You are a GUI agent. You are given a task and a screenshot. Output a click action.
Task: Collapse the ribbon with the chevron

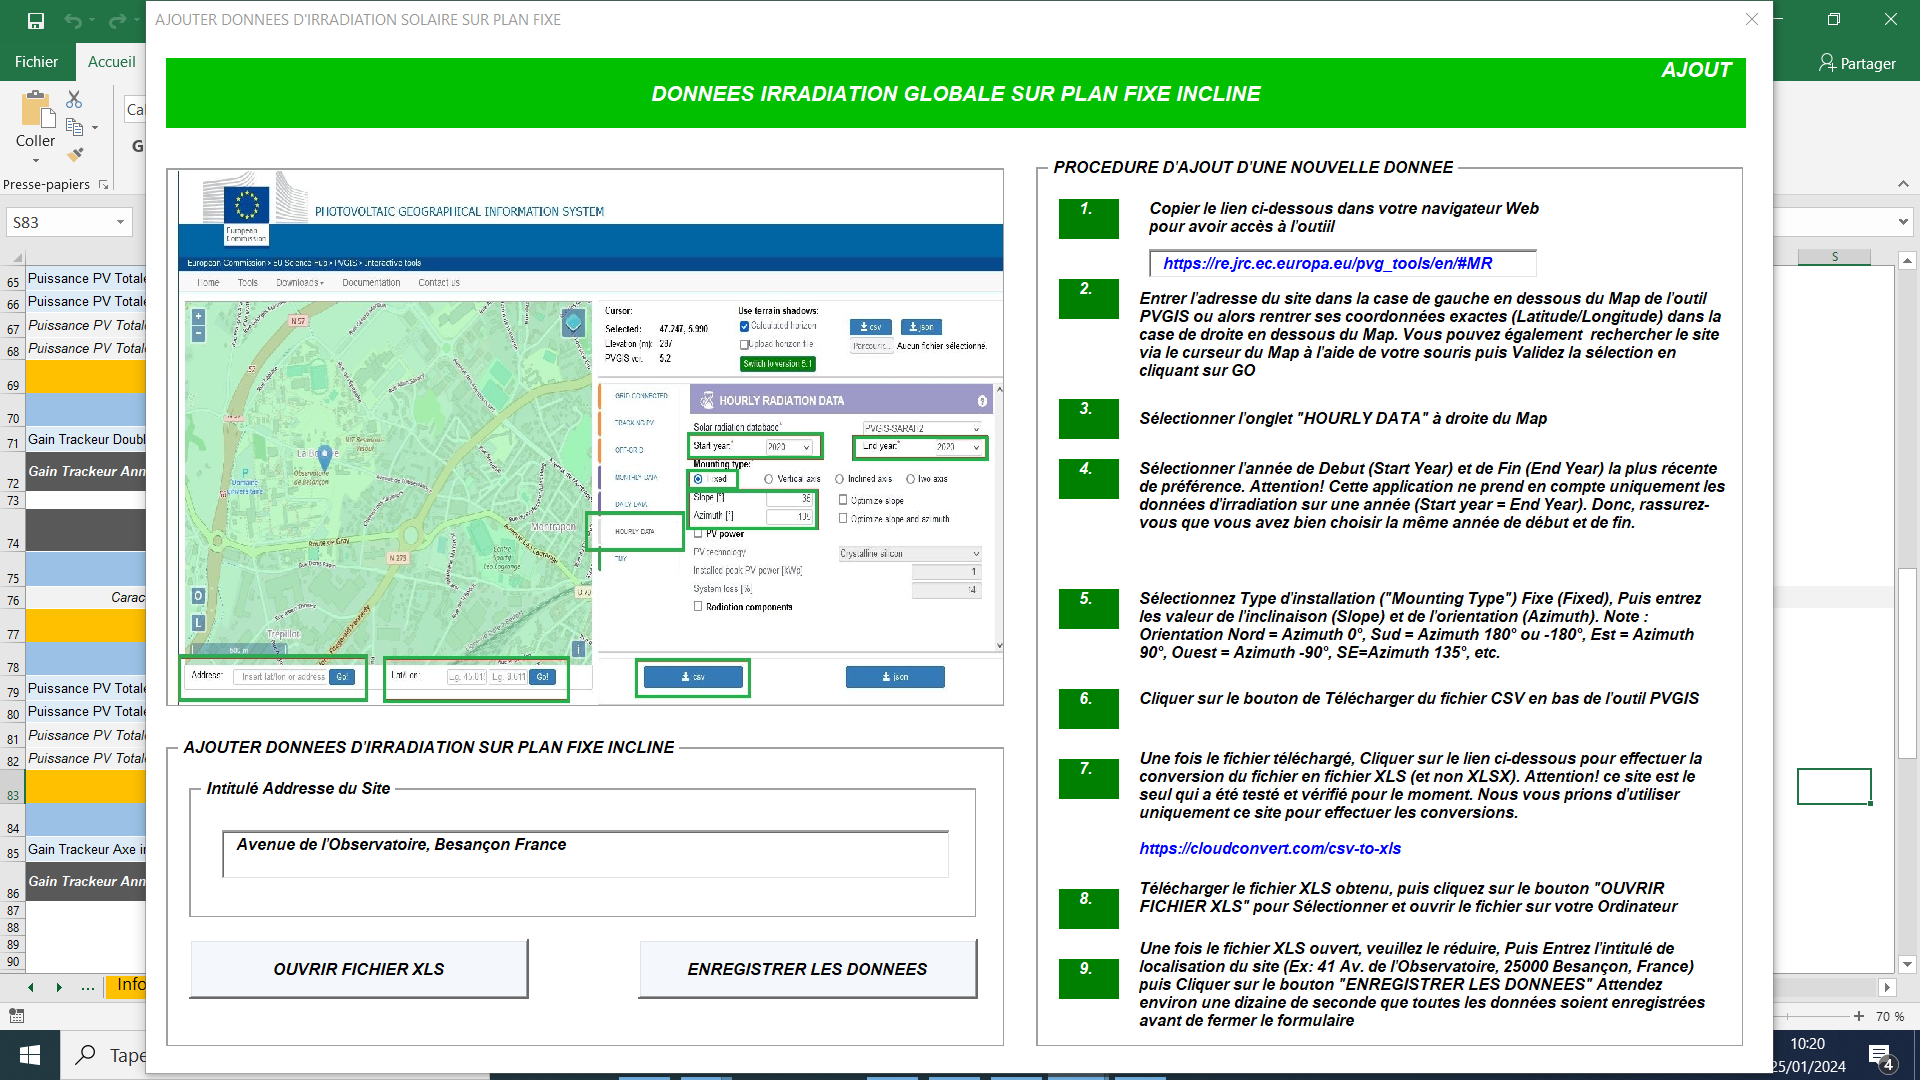(1903, 184)
